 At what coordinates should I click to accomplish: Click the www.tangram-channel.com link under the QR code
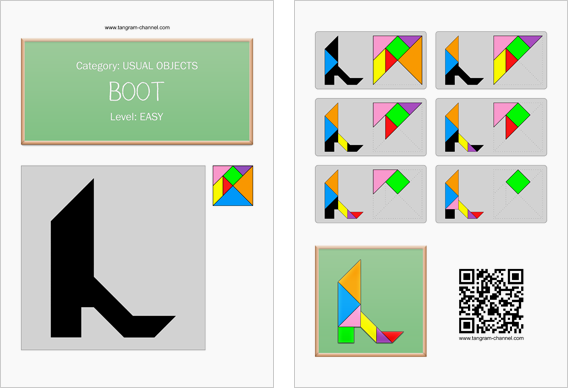coord(491,338)
